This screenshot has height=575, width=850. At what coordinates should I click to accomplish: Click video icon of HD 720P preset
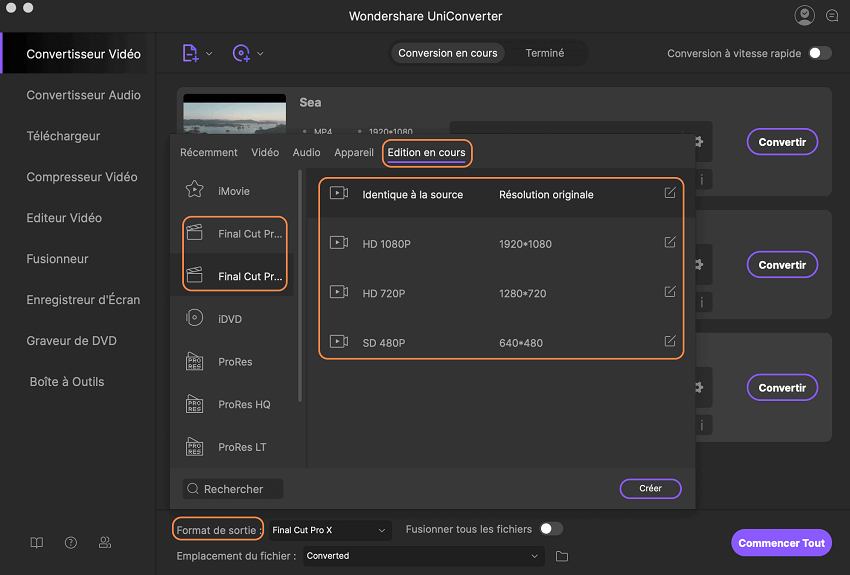point(339,292)
